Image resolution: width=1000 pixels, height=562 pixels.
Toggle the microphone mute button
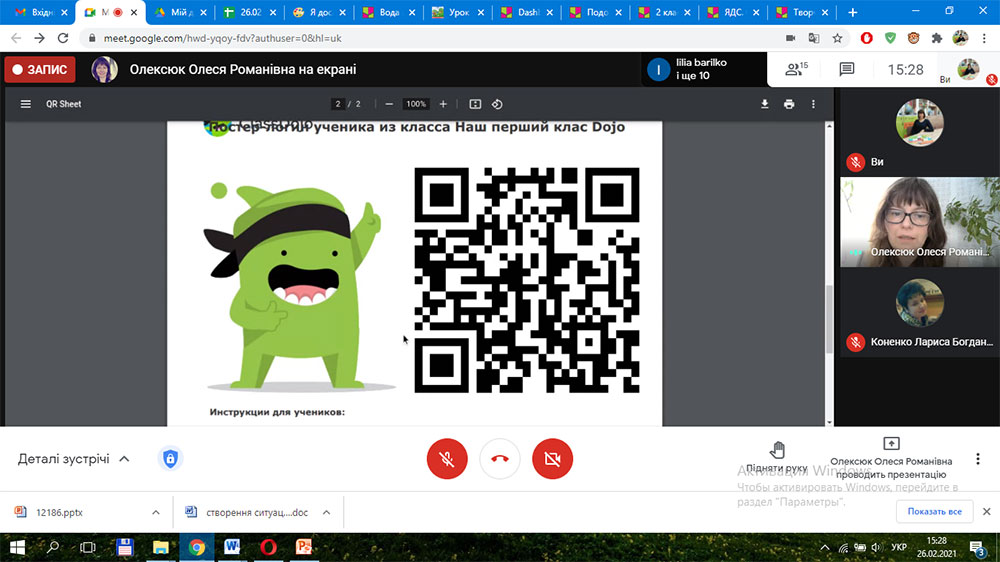coord(447,459)
